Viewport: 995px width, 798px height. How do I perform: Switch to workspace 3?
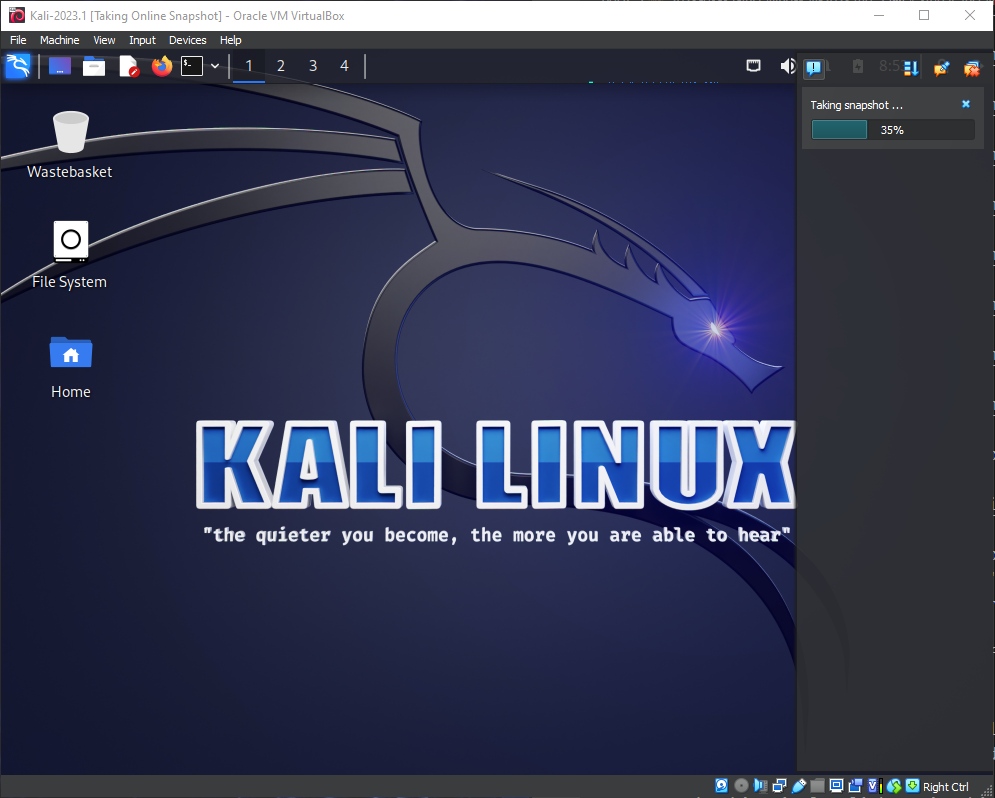[313, 66]
